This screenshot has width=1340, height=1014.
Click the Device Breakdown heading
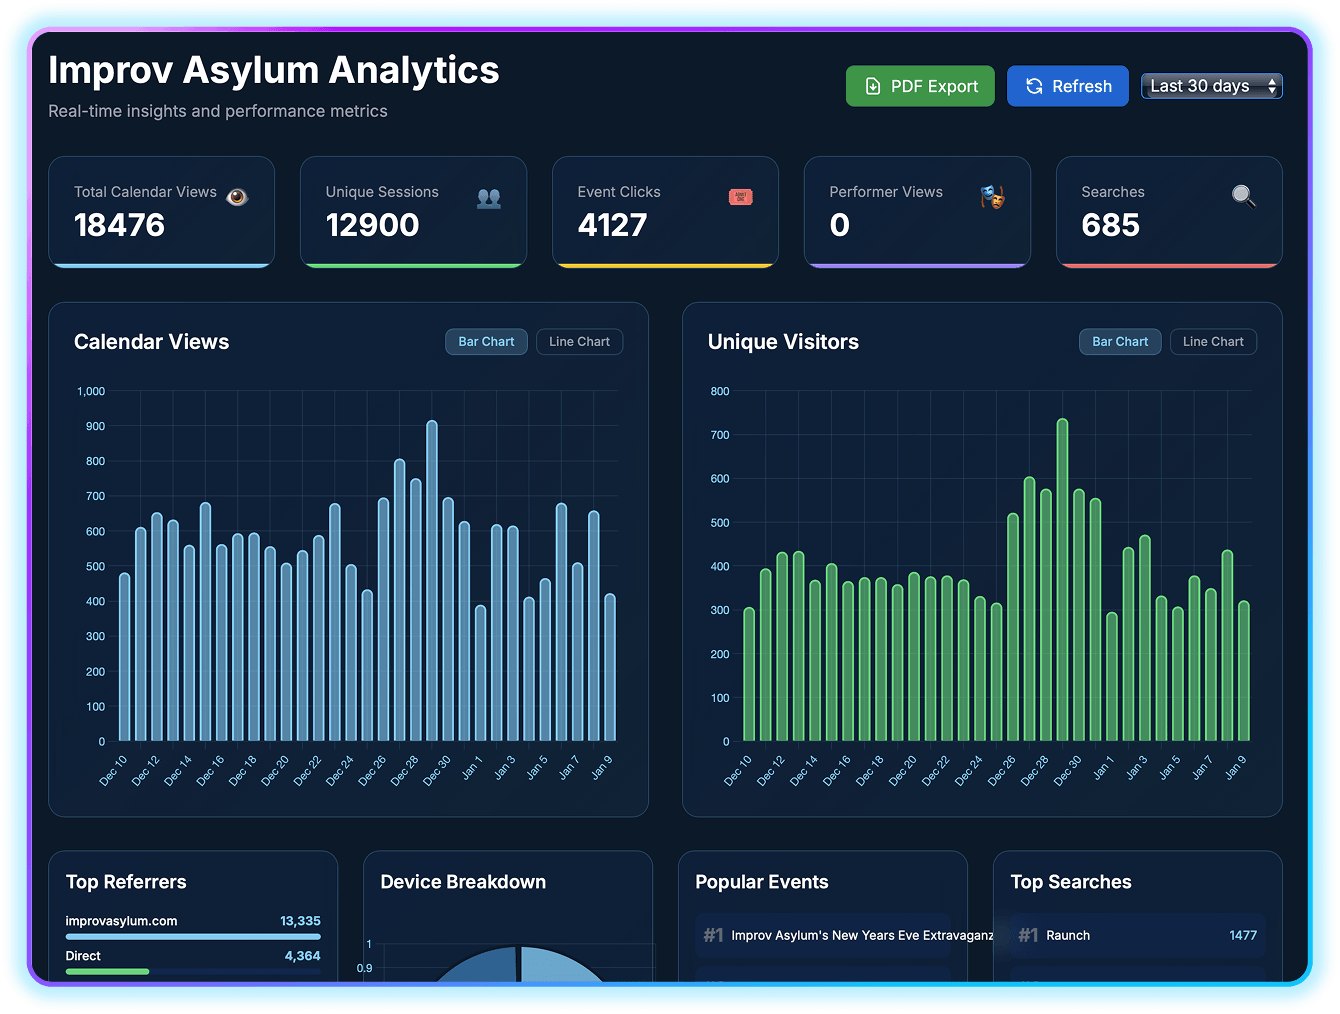463,882
